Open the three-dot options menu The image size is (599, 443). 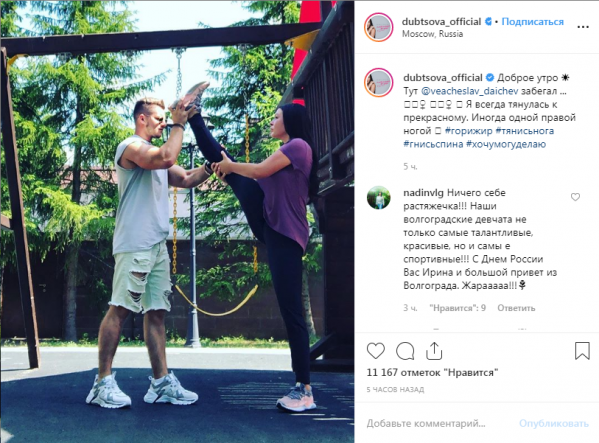click(583, 27)
